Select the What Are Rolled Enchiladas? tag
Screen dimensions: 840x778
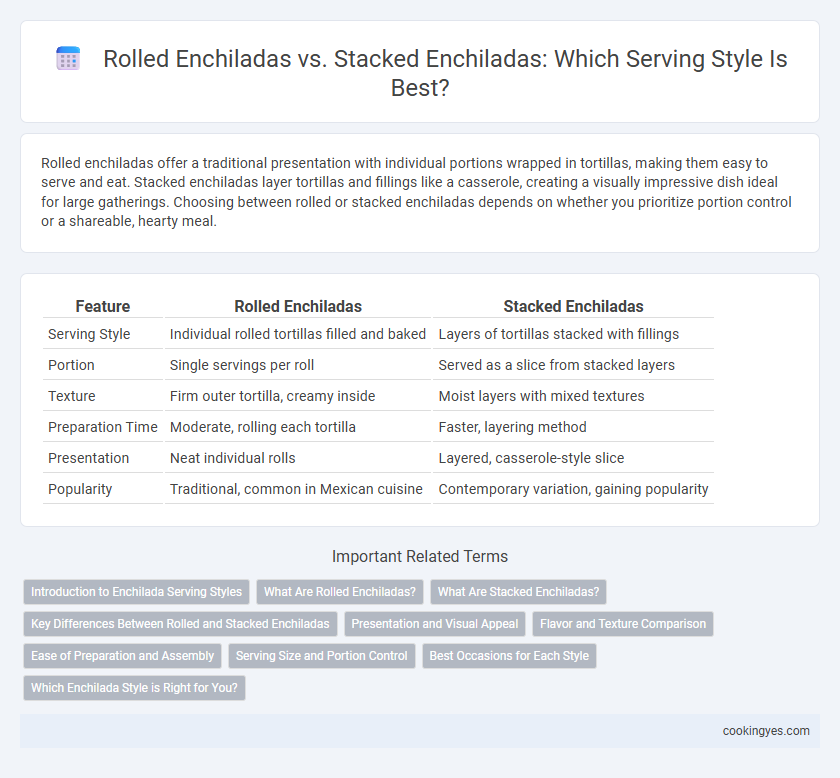pyautogui.click(x=340, y=592)
